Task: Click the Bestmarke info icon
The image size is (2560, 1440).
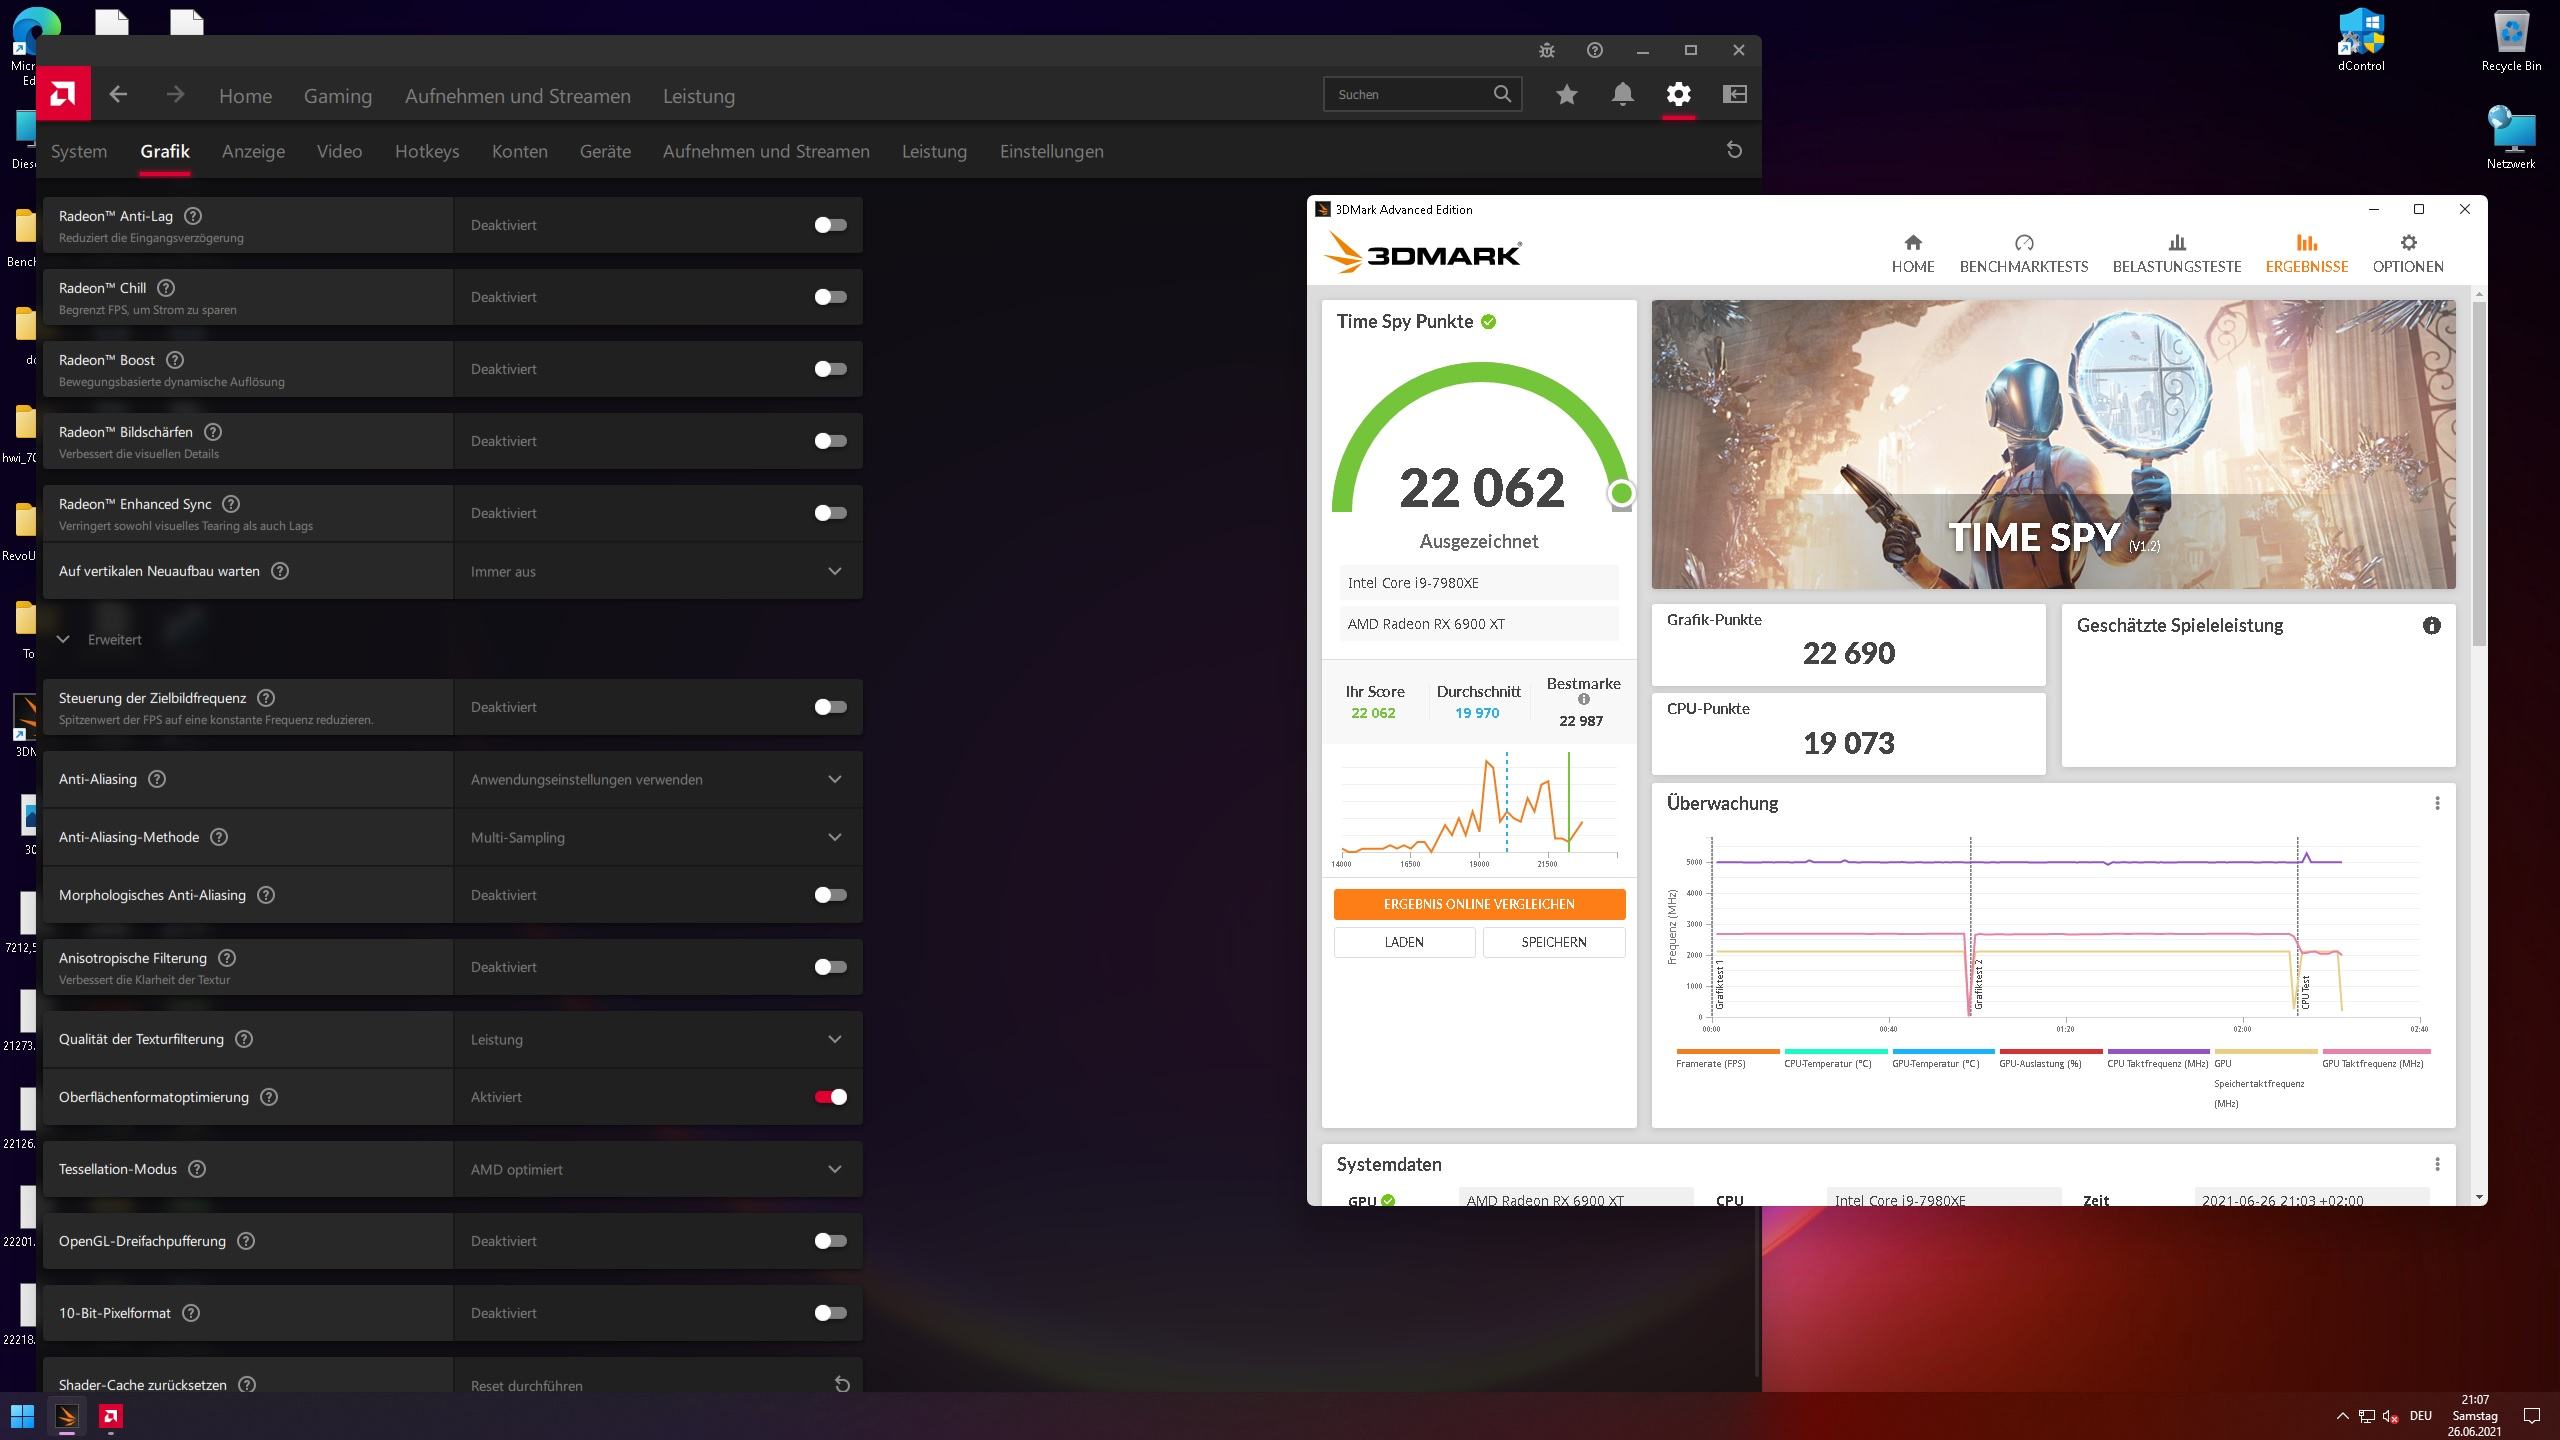Action: coord(1583,700)
